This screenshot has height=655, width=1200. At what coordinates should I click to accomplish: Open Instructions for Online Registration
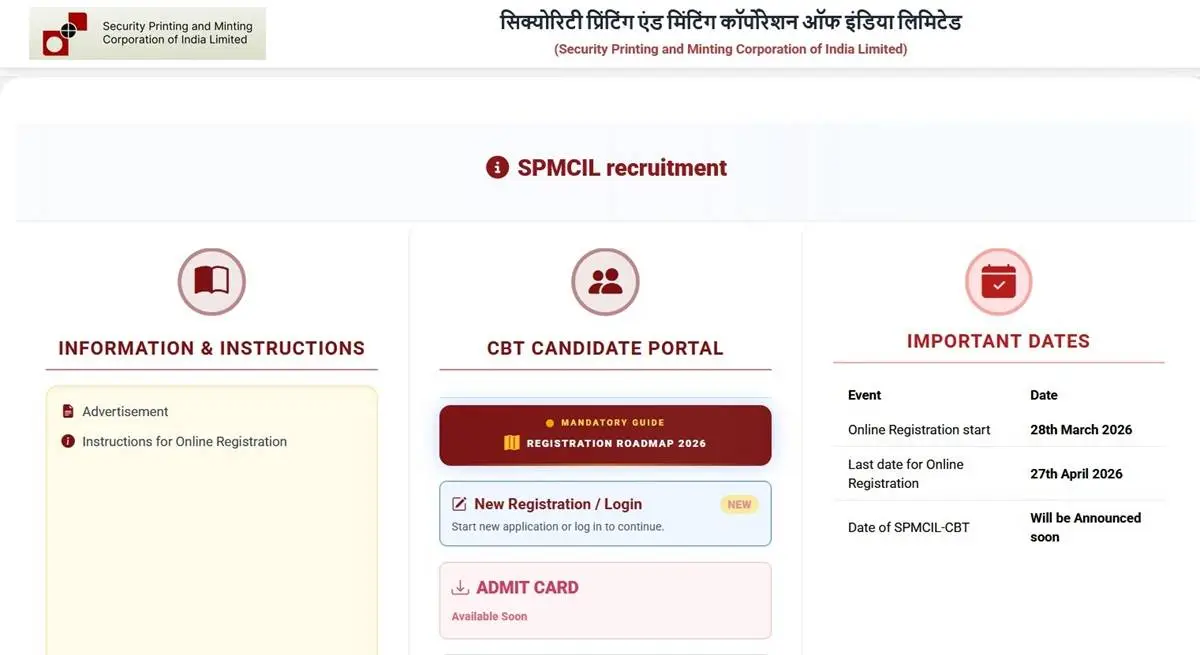184,440
